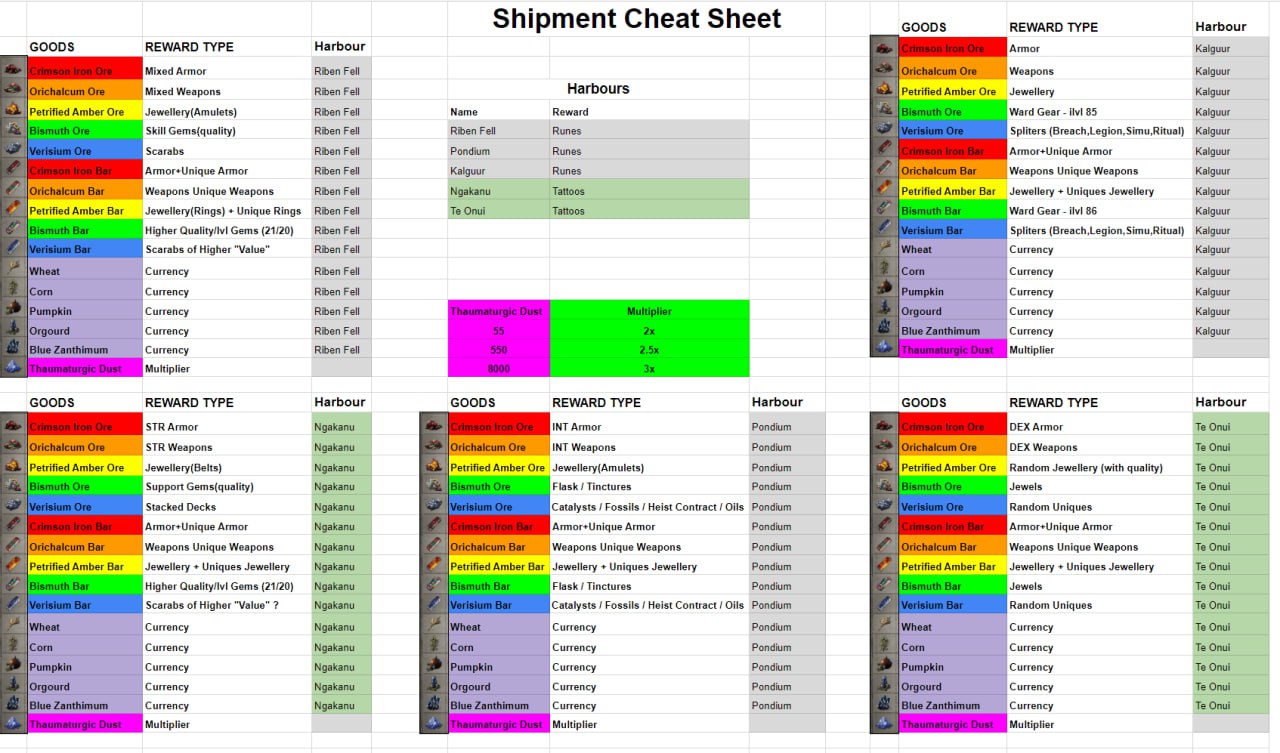1280x753 pixels.
Task: Click the Bismuth Ore icon in Ngakanu table
Action: [13, 486]
